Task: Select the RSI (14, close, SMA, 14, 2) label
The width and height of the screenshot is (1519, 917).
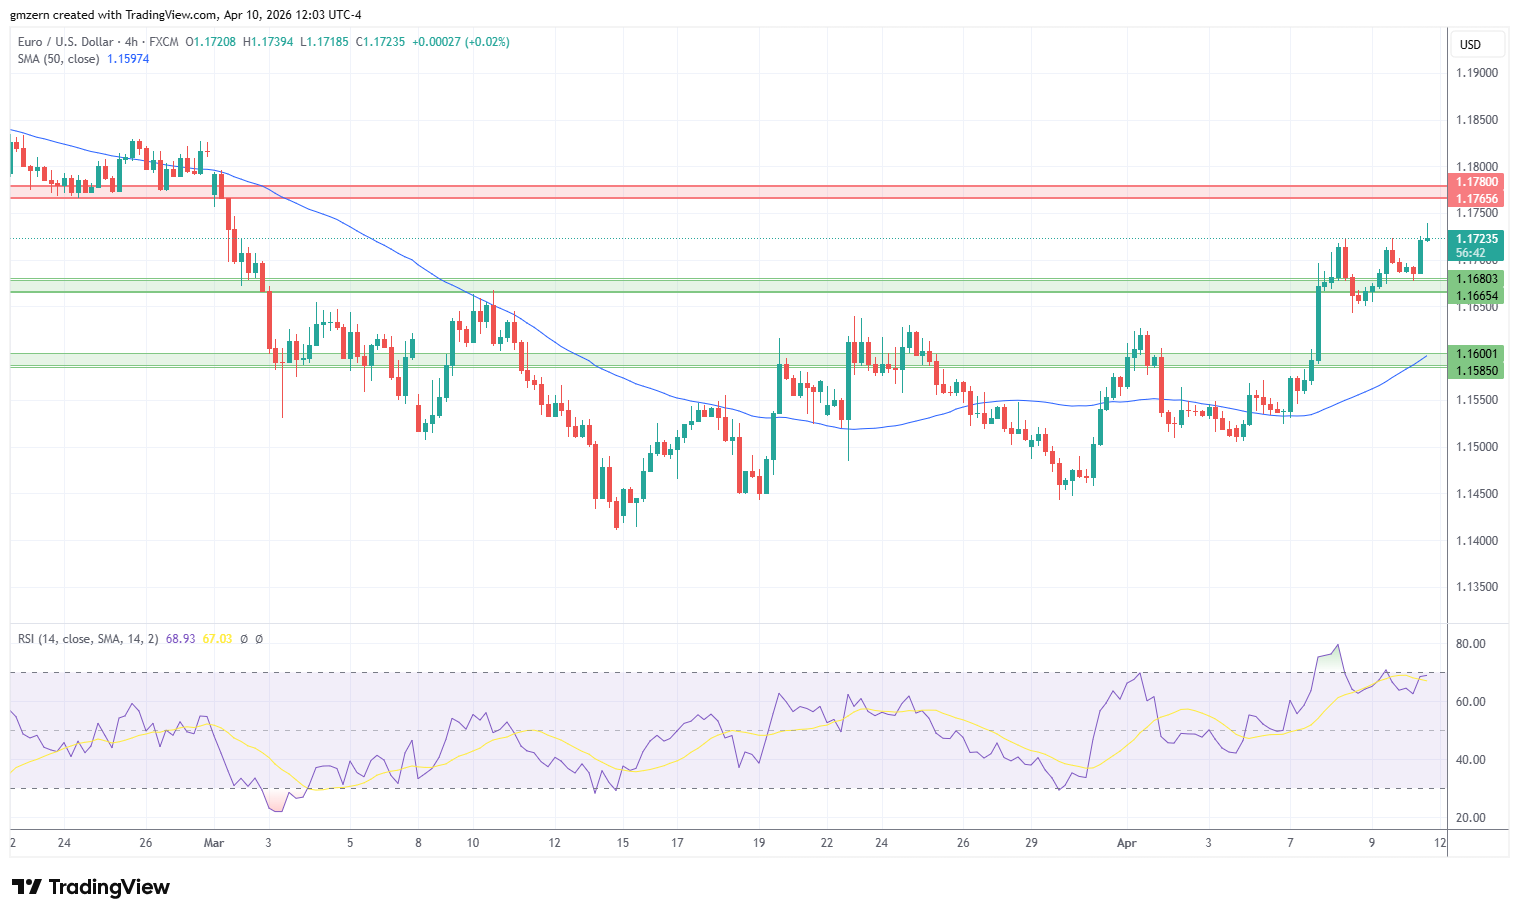Action: [x=88, y=639]
